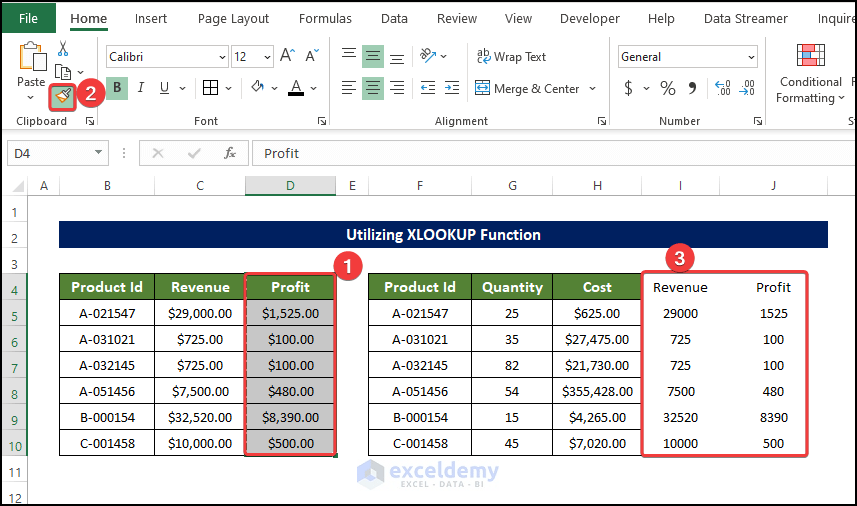The height and width of the screenshot is (506, 857).
Task: Open the font size 12 dropdown
Action: (267, 57)
